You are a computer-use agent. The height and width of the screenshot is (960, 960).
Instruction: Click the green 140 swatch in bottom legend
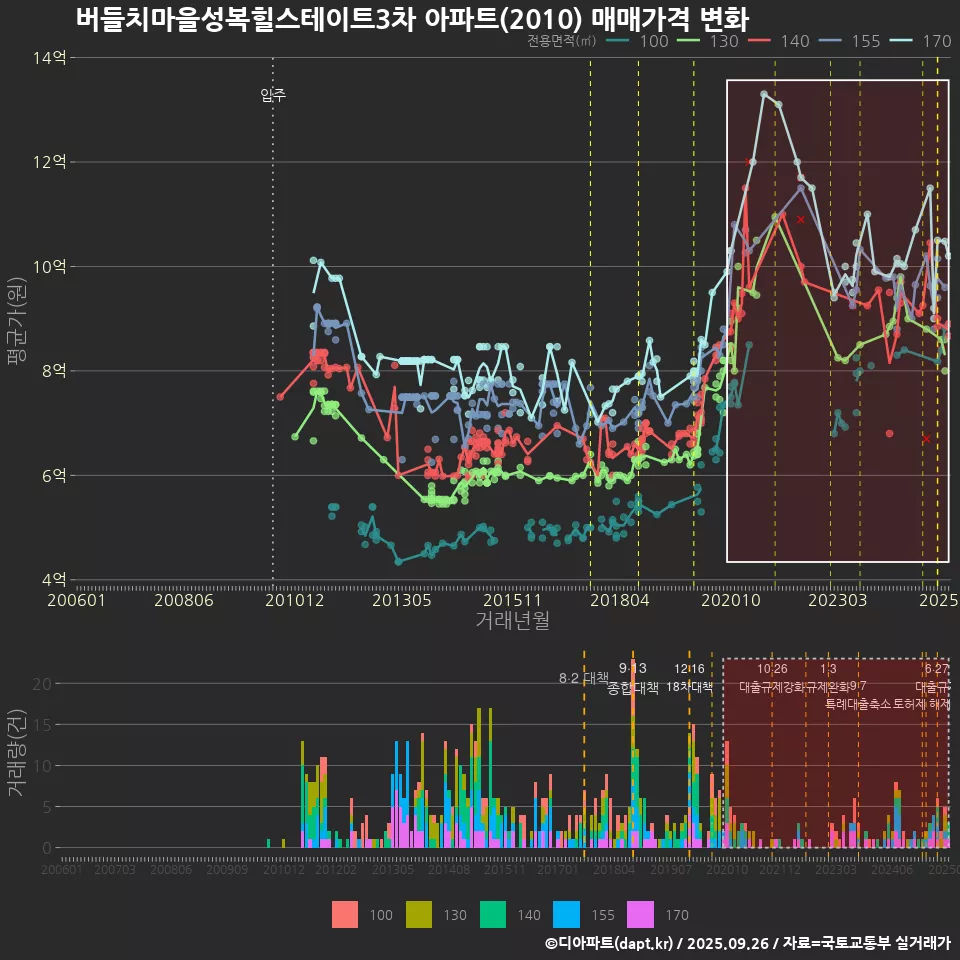tap(493, 915)
